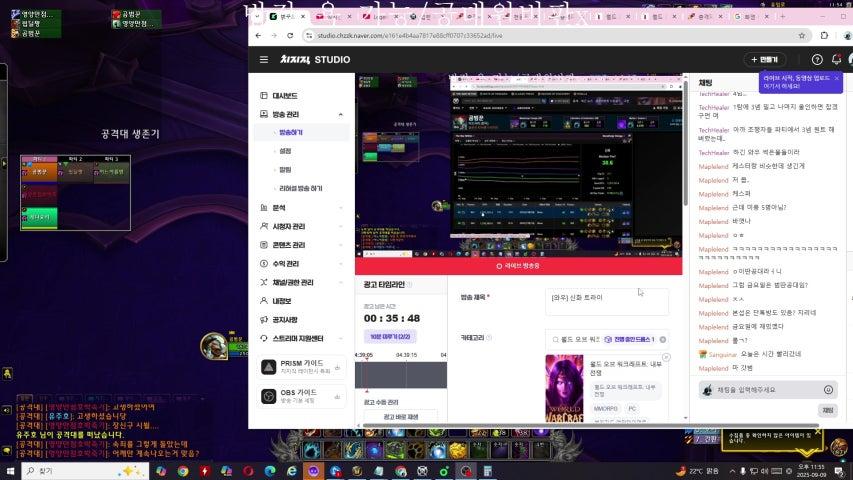Open the notifications bell icon
The height and width of the screenshot is (480, 853).
[x=836, y=59]
